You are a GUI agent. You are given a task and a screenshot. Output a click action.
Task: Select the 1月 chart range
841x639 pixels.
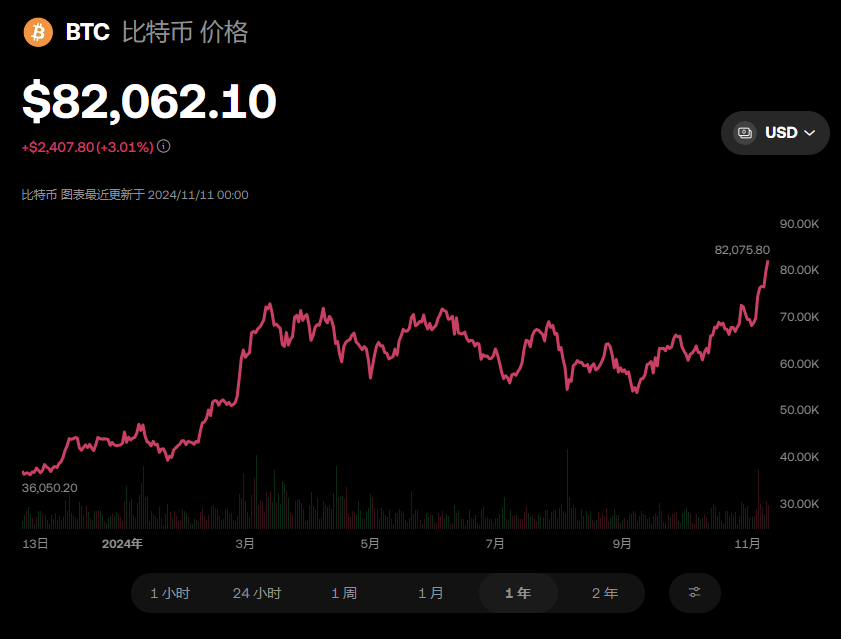tap(431, 593)
